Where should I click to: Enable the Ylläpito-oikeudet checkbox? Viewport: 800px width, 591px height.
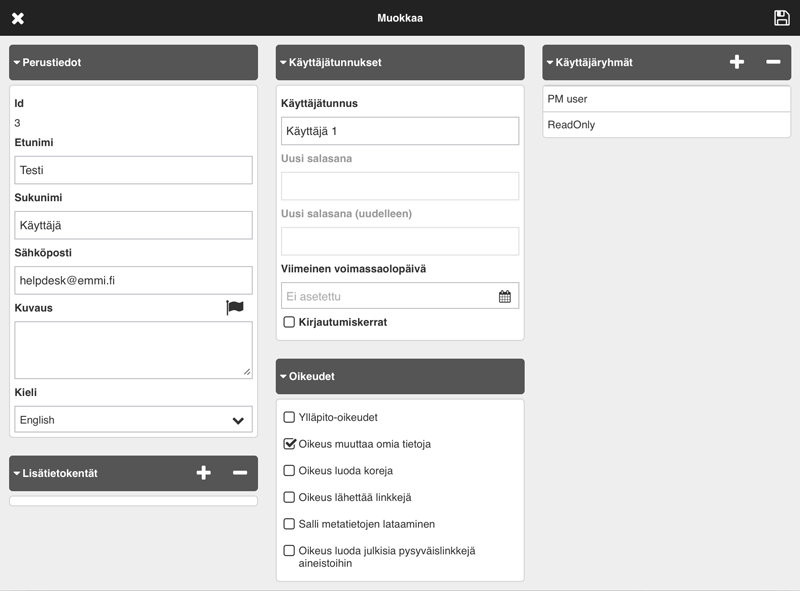click(290, 418)
